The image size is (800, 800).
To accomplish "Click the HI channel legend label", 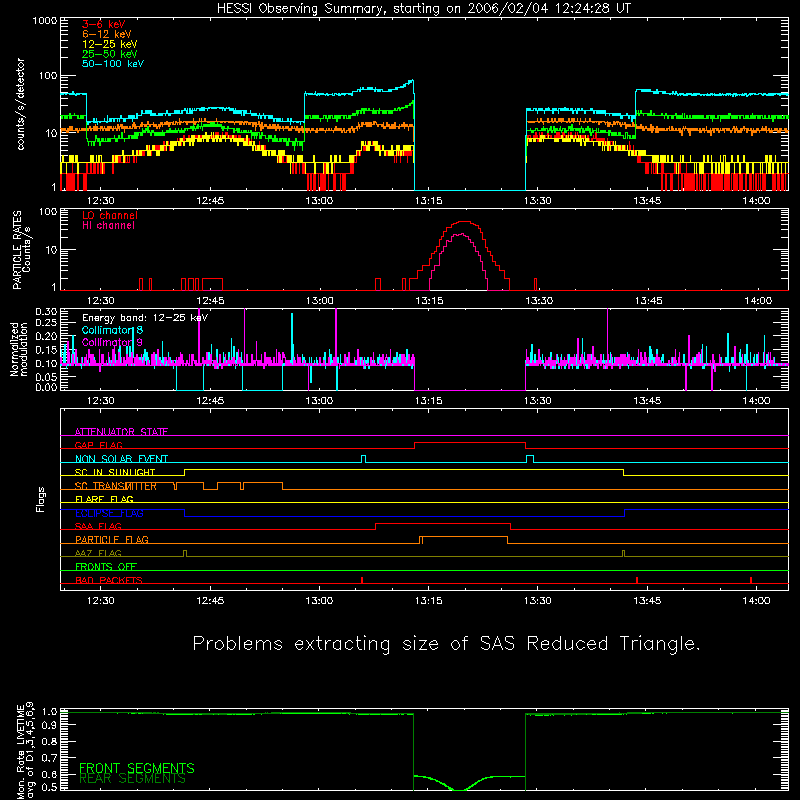I will (x=108, y=226).
